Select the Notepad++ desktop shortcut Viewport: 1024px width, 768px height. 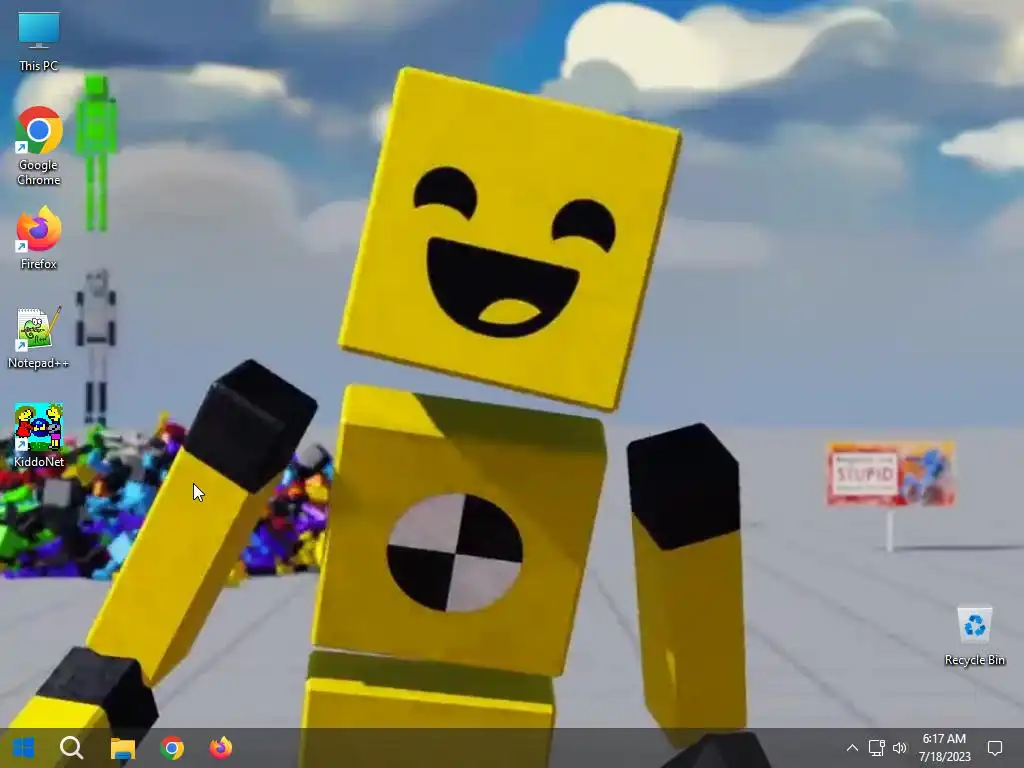39,338
